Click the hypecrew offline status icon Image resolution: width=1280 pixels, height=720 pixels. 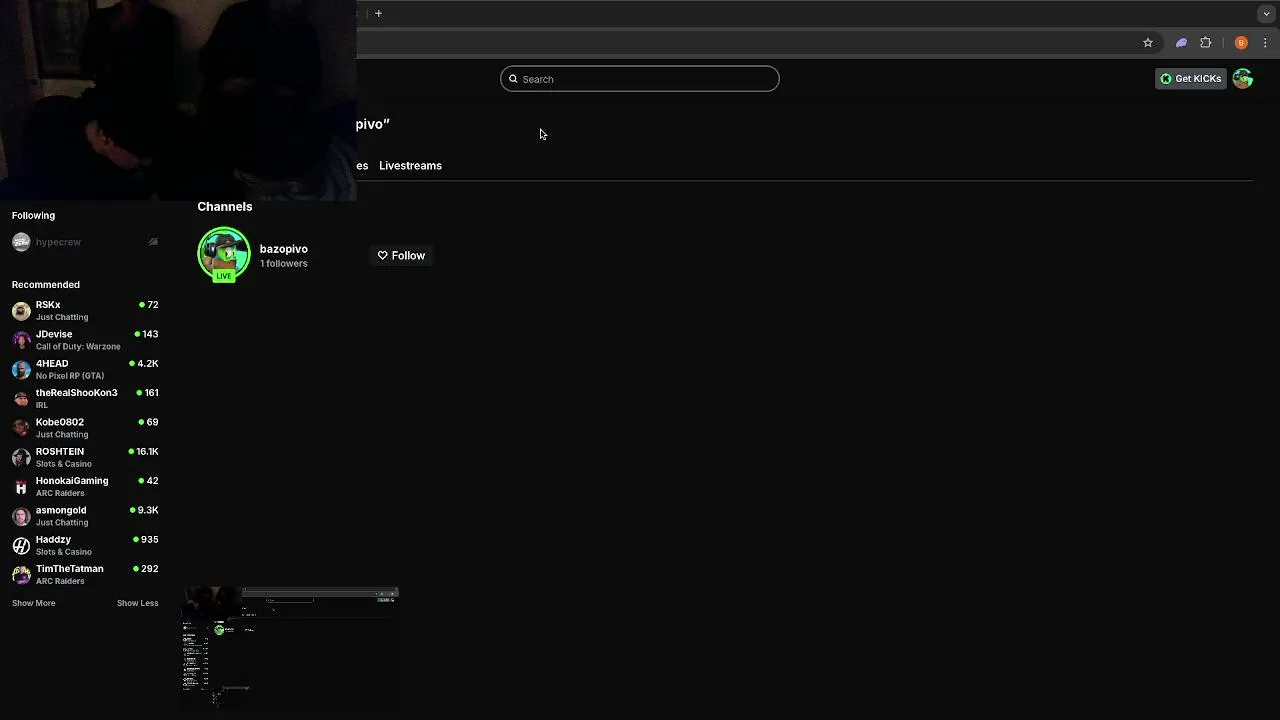point(153,242)
